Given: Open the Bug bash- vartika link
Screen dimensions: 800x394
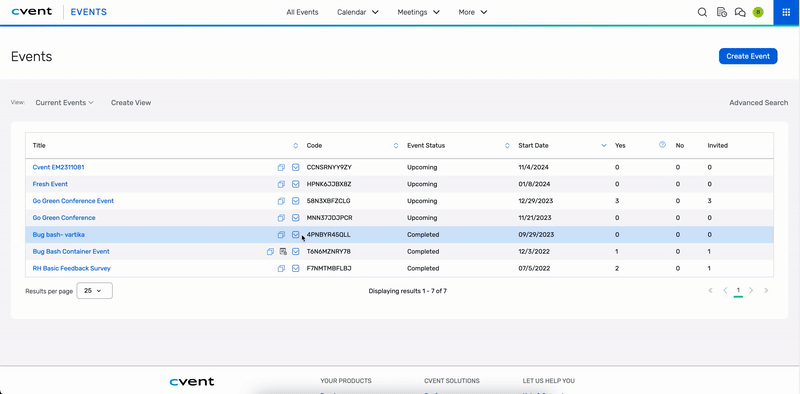Looking at the screenshot, I should (x=58, y=235).
